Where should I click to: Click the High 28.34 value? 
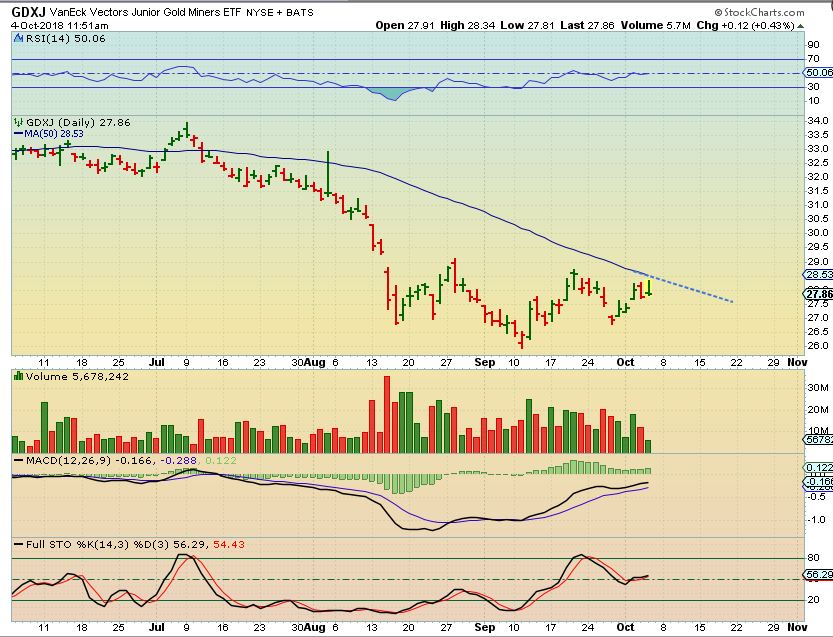click(x=468, y=25)
